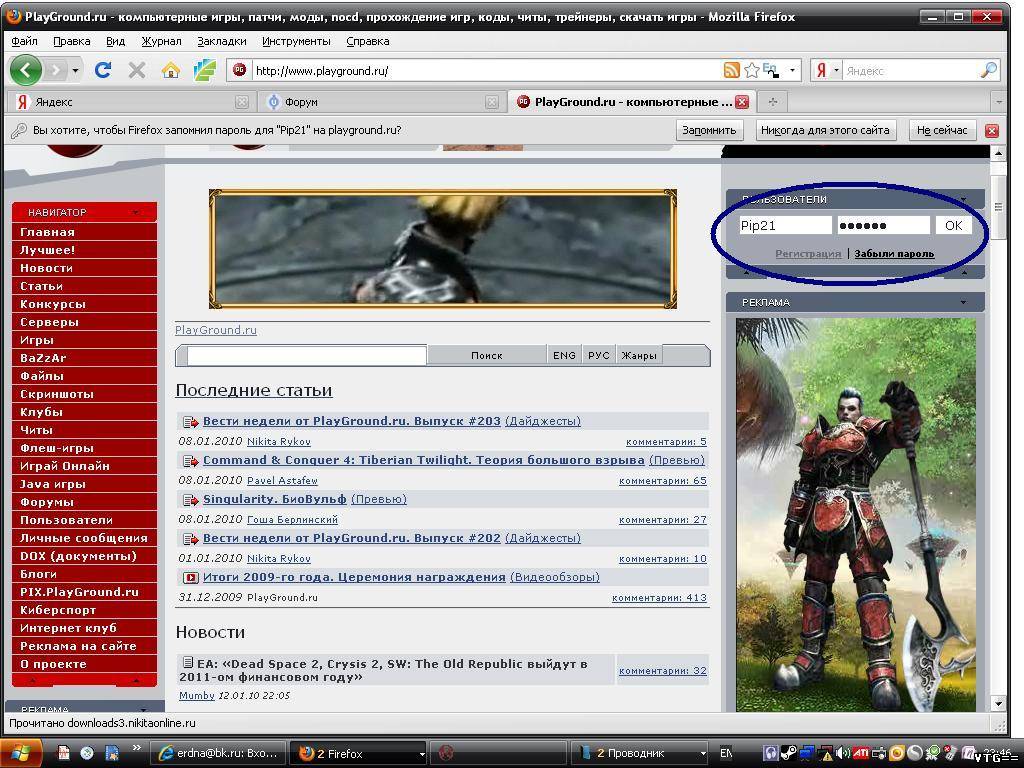This screenshot has width=1024, height=768.
Task: Close the PlayGround.ru tab
Action: 742,102
